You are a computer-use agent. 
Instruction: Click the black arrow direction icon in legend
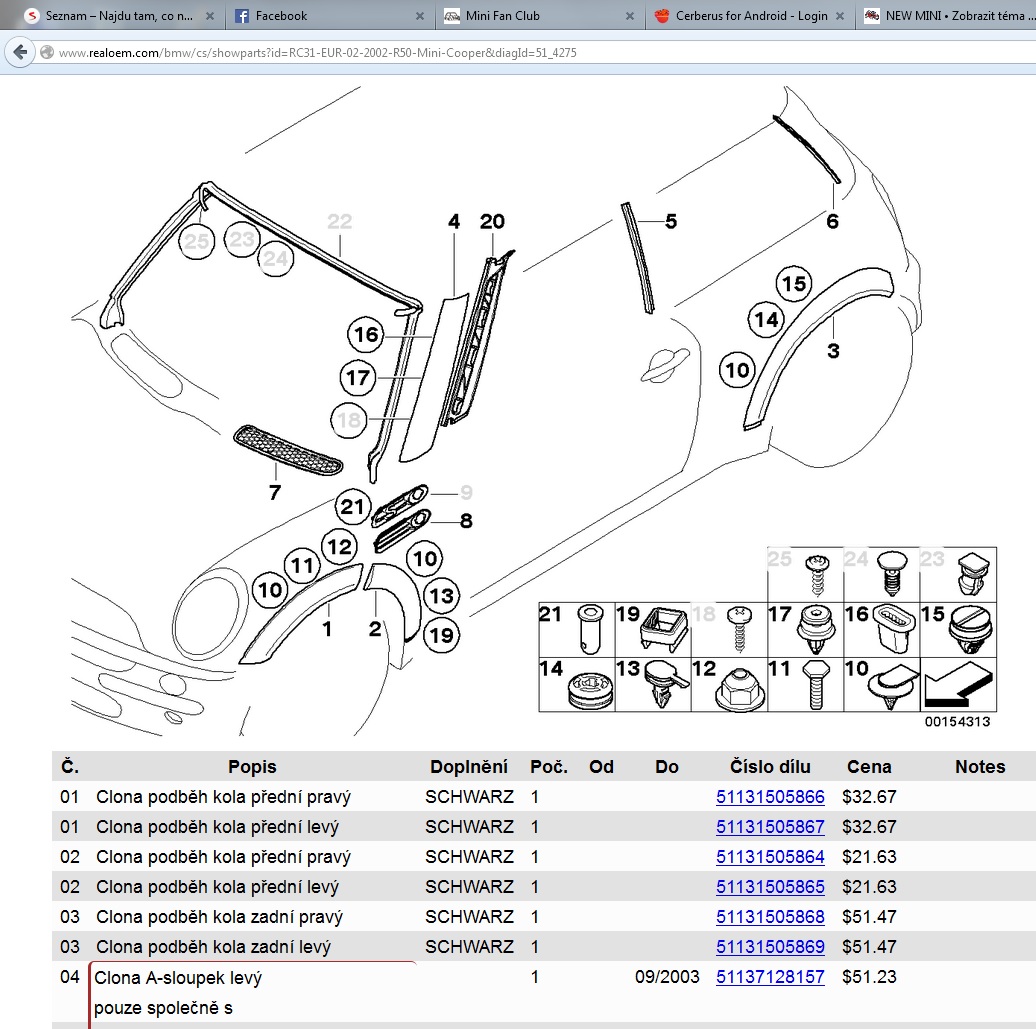pyautogui.click(x=958, y=685)
